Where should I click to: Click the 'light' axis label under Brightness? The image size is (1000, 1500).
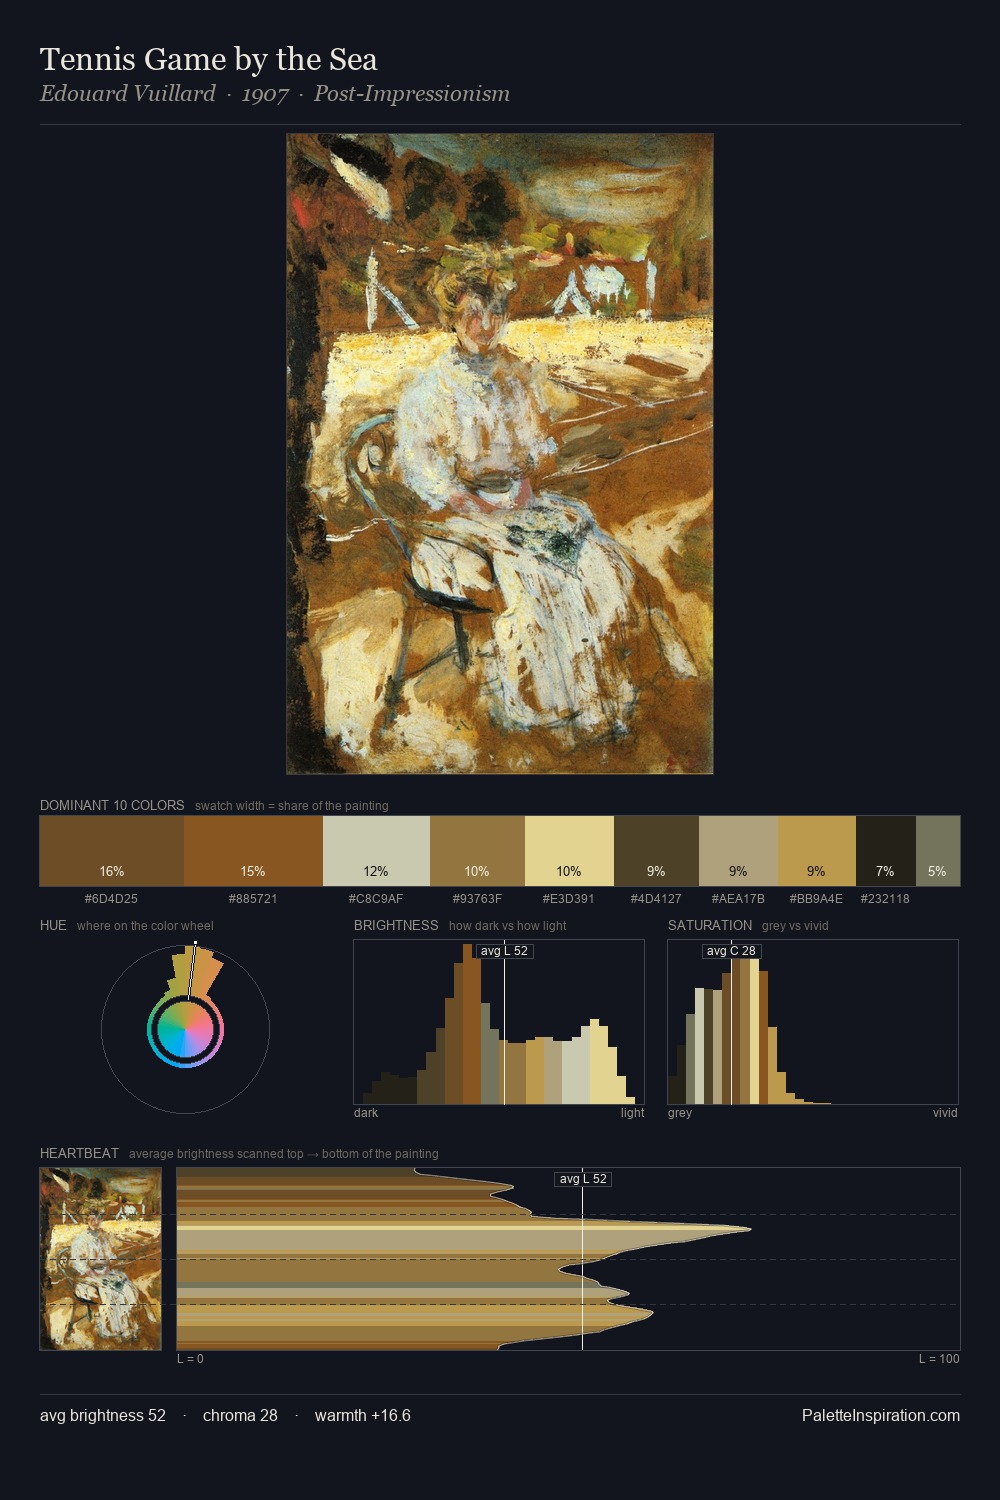click(x=633, y=1113)
